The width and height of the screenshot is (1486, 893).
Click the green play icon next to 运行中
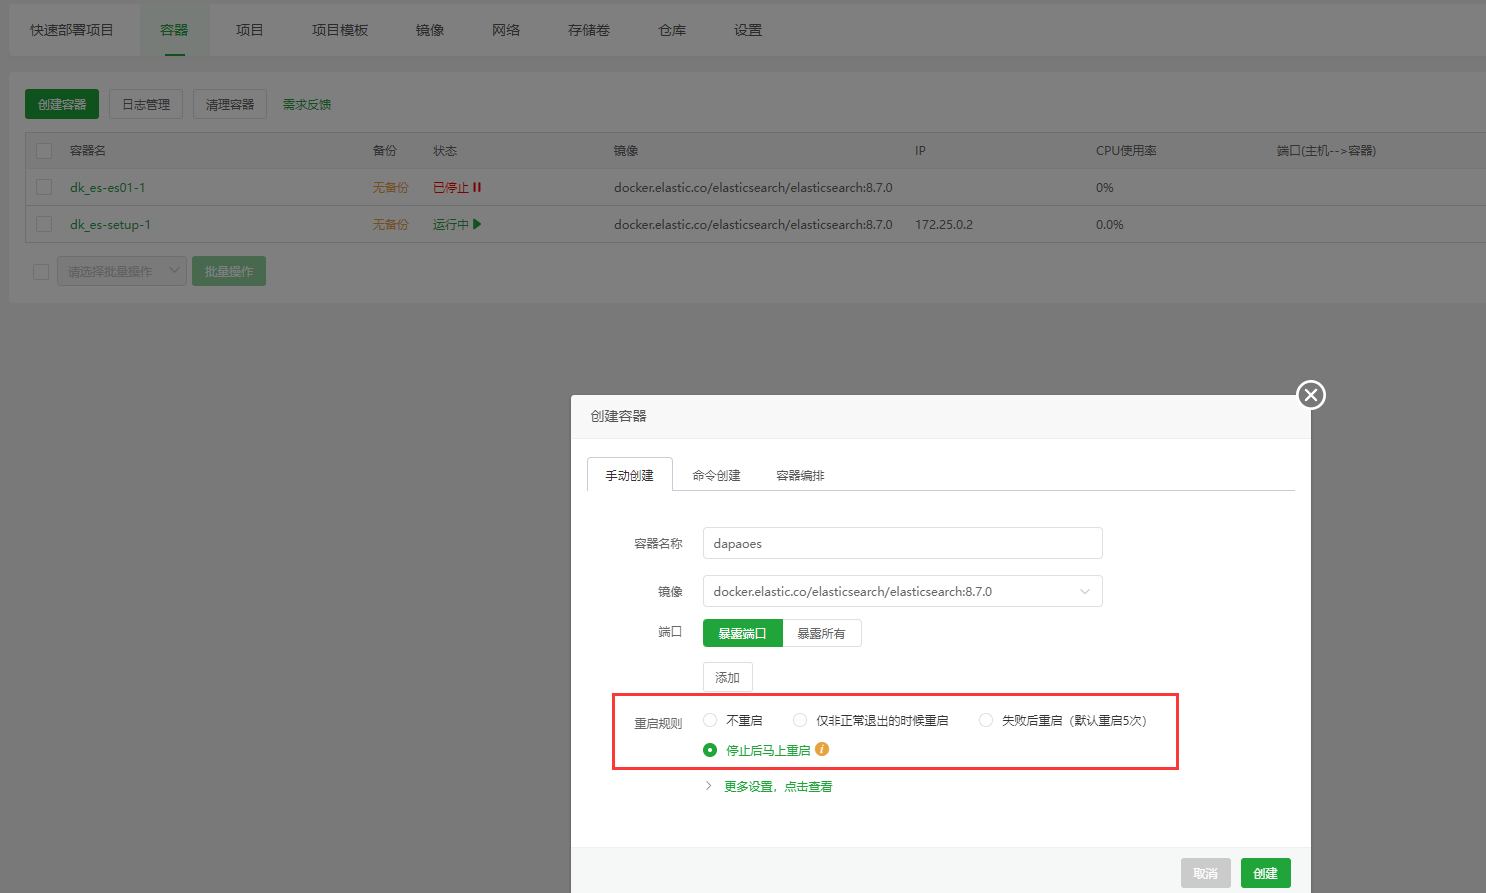click(x=477, y=224)
